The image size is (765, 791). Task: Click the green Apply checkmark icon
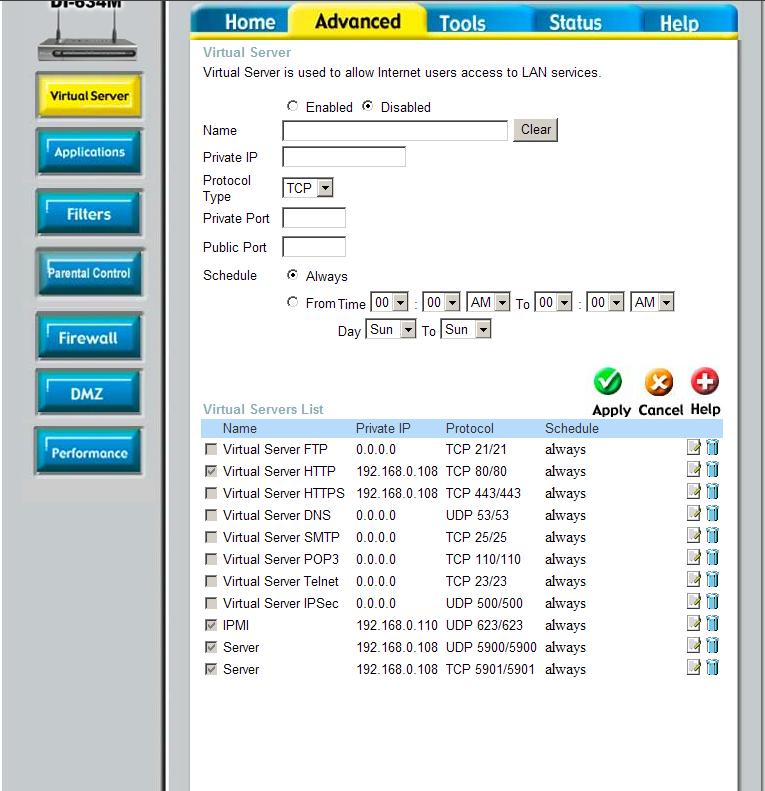point(608,382)
